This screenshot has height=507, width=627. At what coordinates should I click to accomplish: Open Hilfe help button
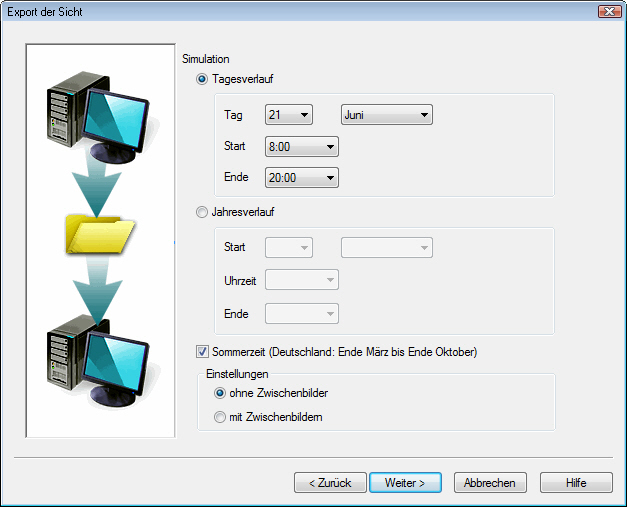pyautogui.click(x=576, y=483)
